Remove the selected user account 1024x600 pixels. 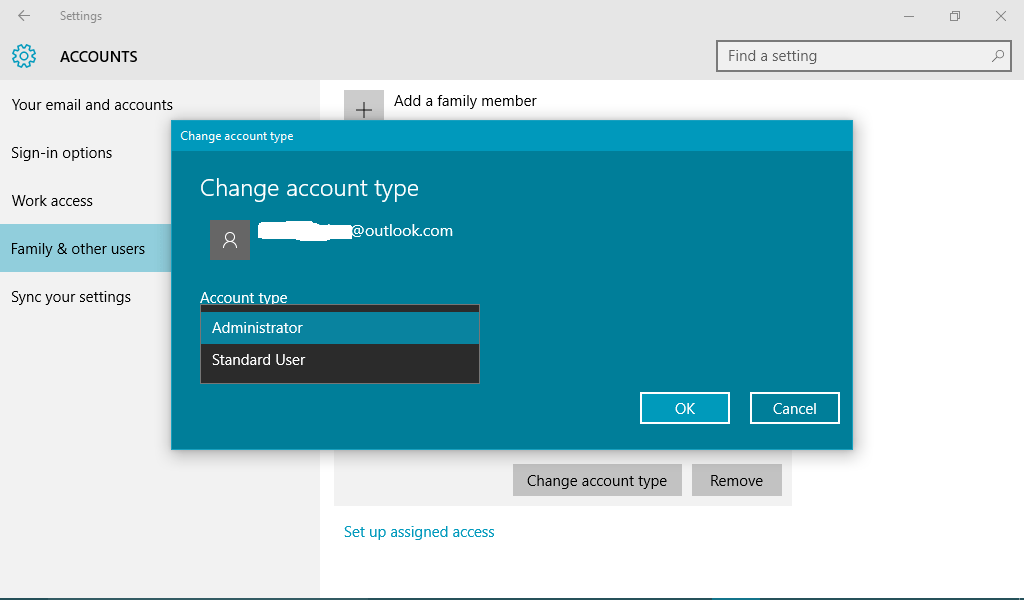coord(736,481)
